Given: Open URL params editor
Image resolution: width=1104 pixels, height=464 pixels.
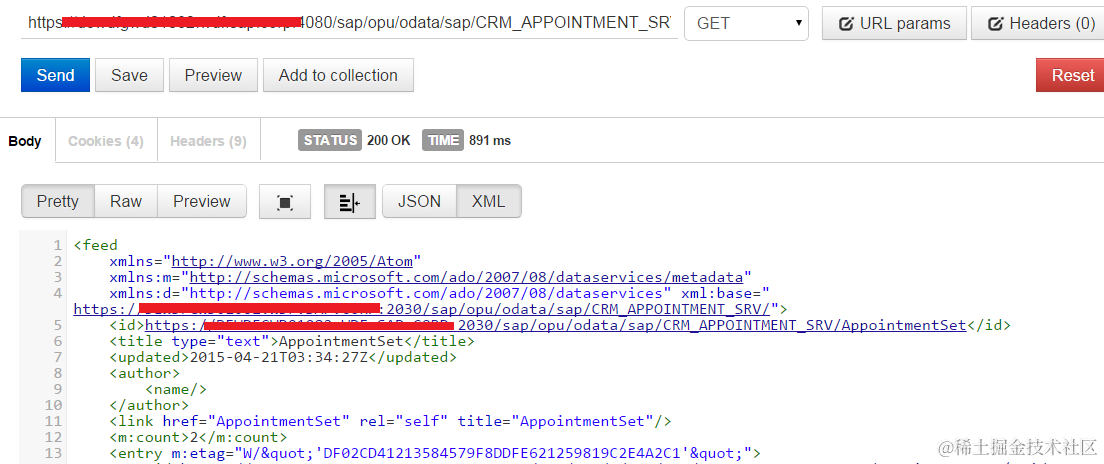Looking at the screenshot, I should [x=895, y=23].
